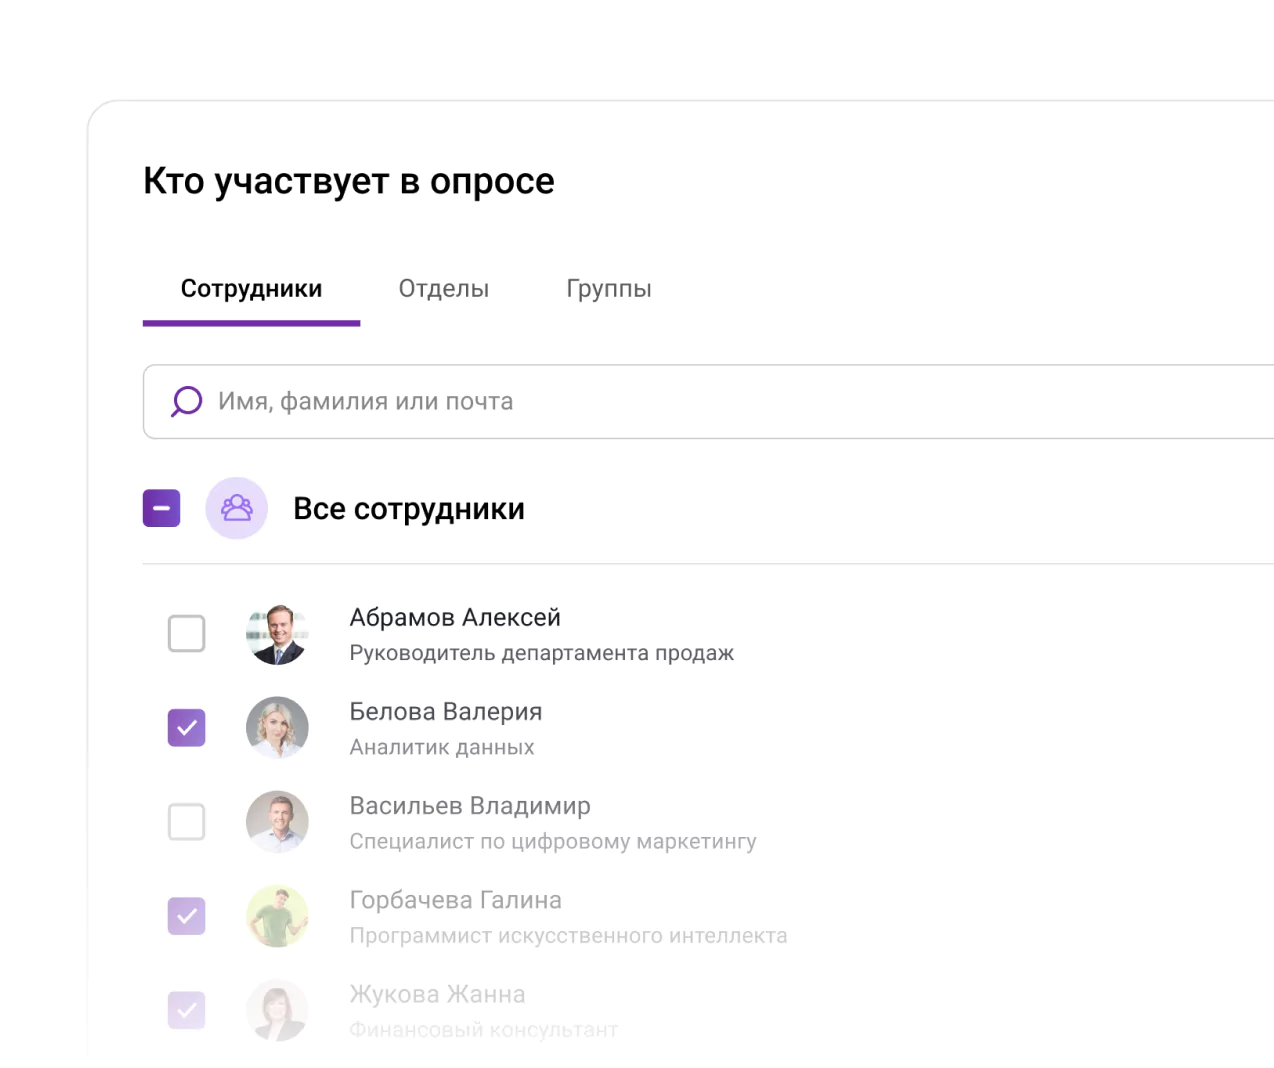Switch to the Отделы tab
This screenshot has width=1274, height=1068.
(x=443, y=288)
